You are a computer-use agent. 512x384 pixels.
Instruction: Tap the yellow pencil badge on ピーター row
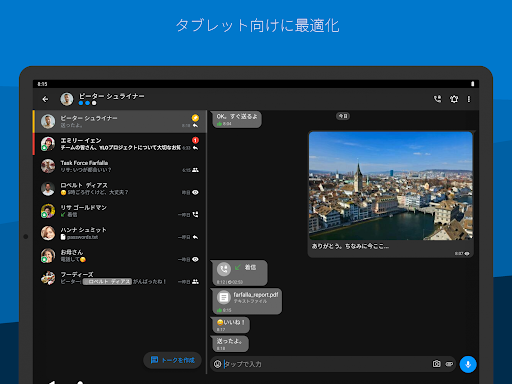pos(195,118)
